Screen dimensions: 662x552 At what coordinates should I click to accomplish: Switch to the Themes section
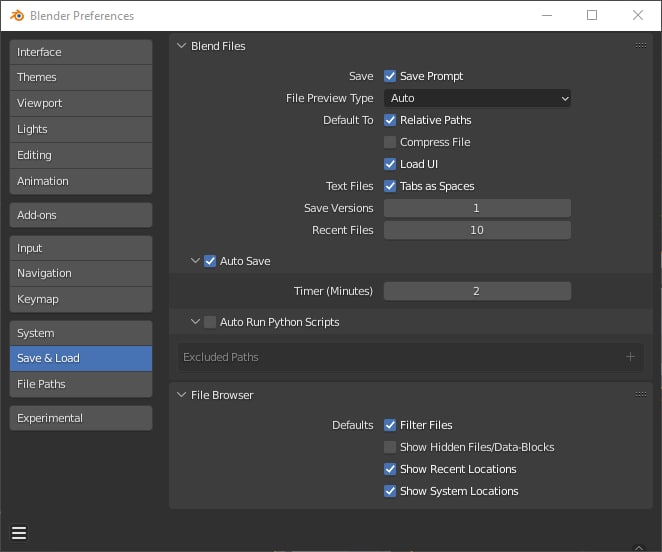81,78
